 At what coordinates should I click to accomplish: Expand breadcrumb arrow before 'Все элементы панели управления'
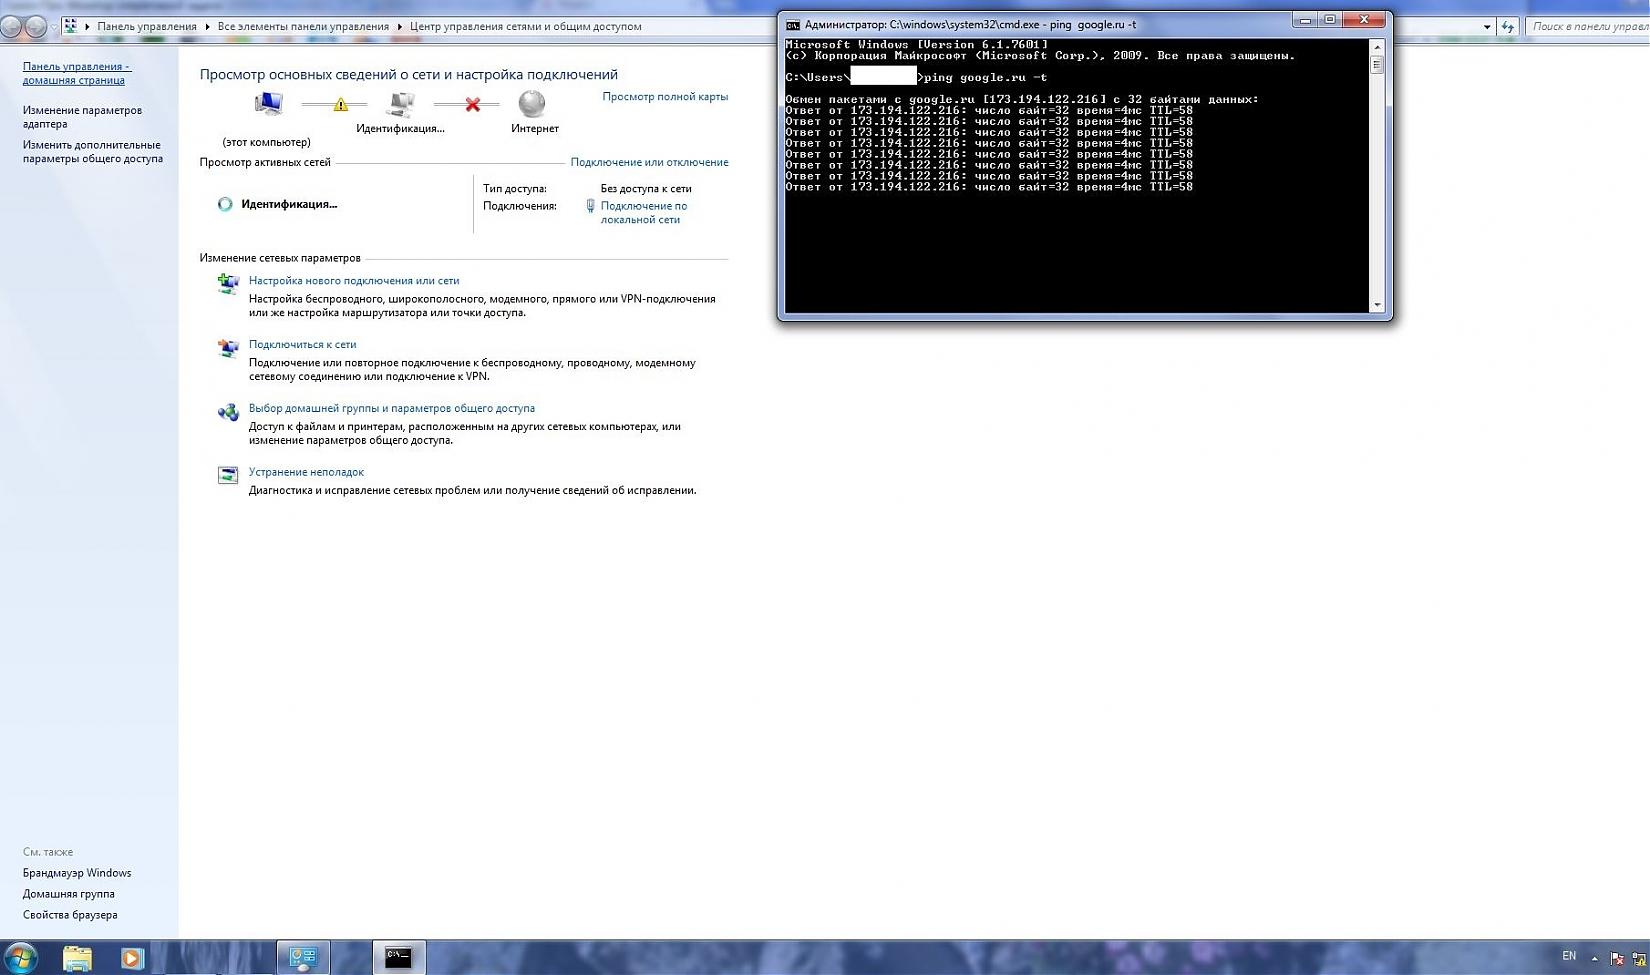207,27
